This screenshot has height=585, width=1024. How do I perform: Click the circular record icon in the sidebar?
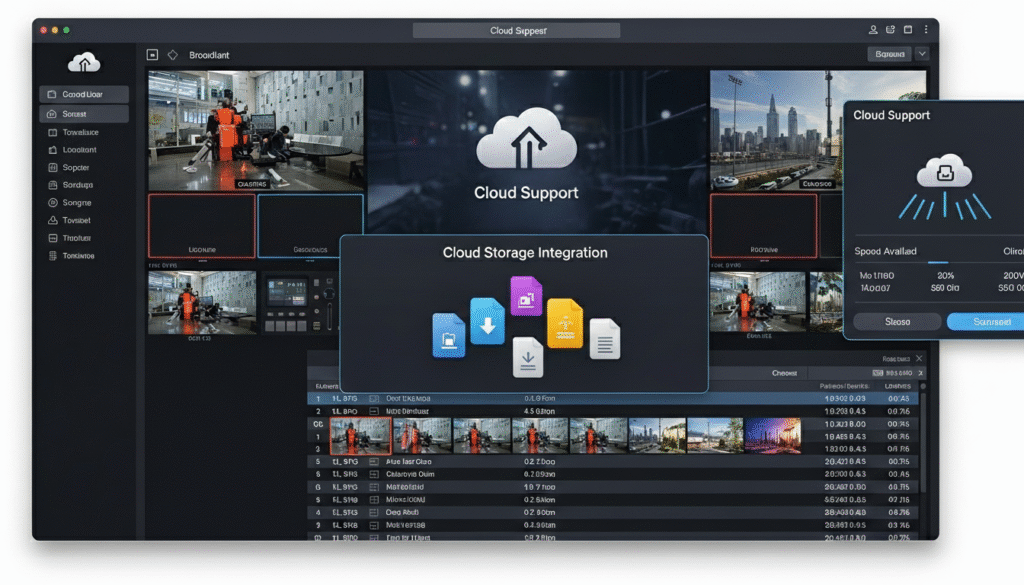[x=53, y=202]
